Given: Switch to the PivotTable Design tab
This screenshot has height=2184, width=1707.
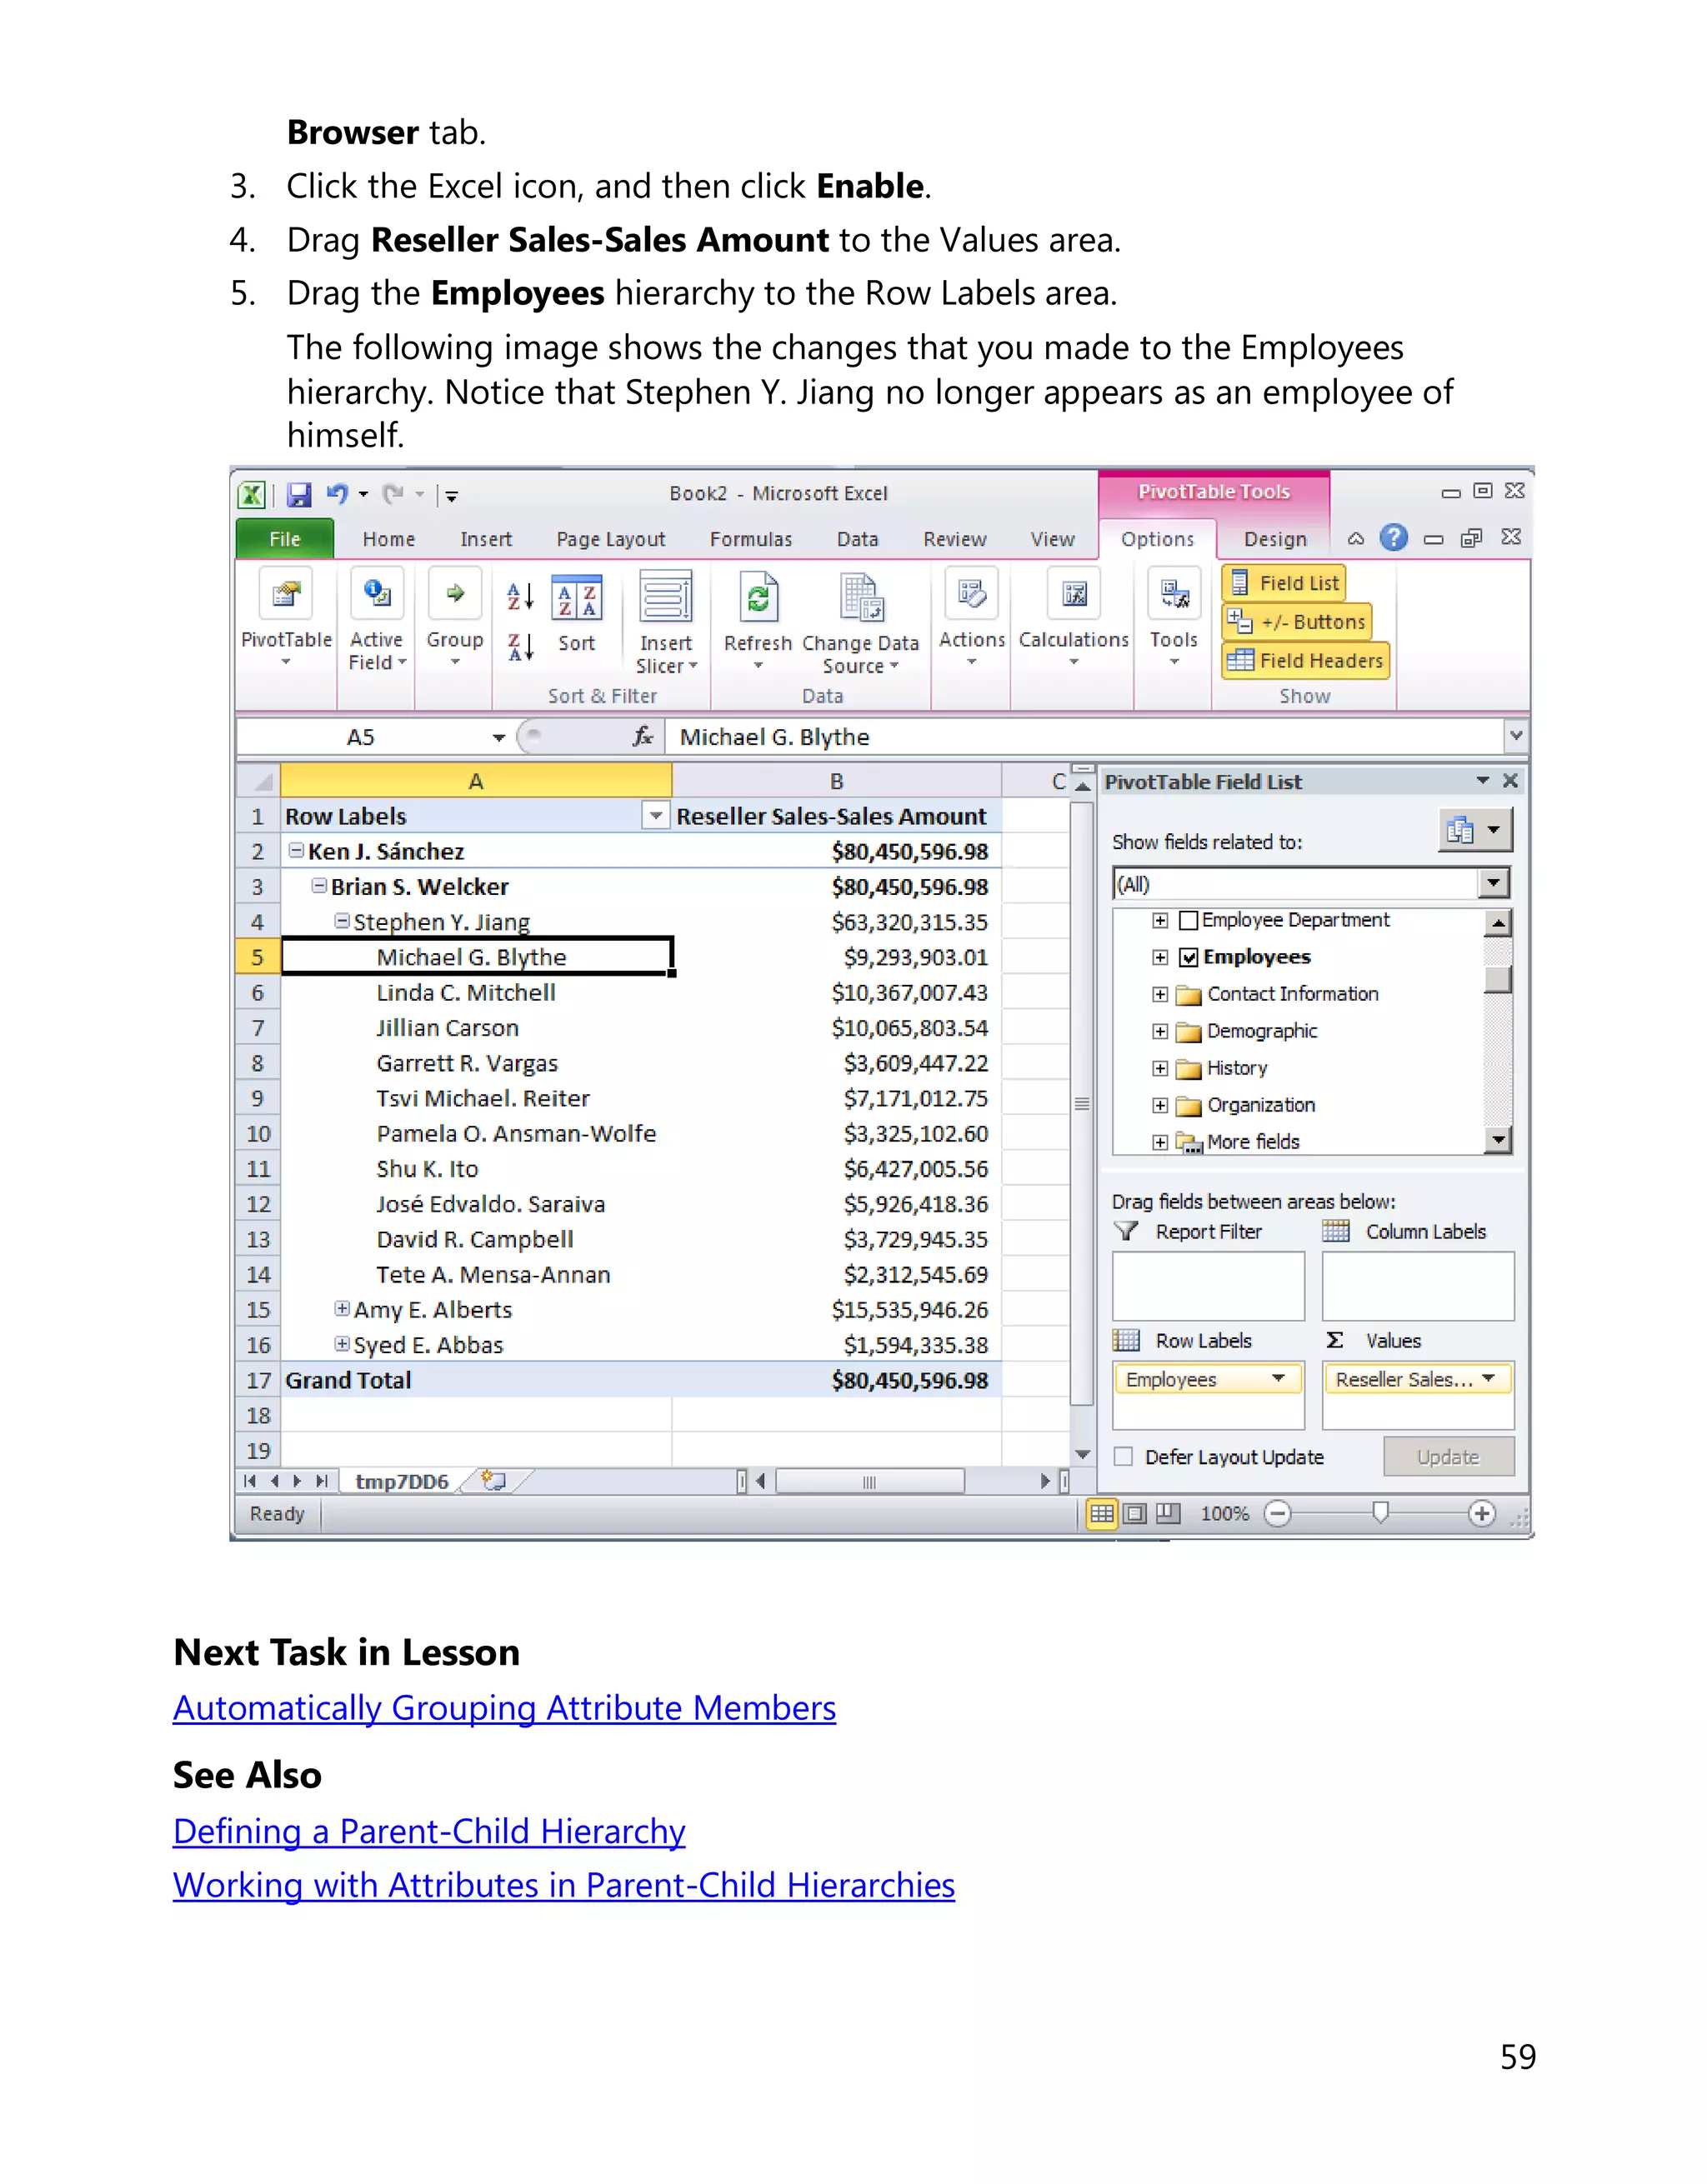Looking at the screenshot, I should click(x=1275, y=539).
